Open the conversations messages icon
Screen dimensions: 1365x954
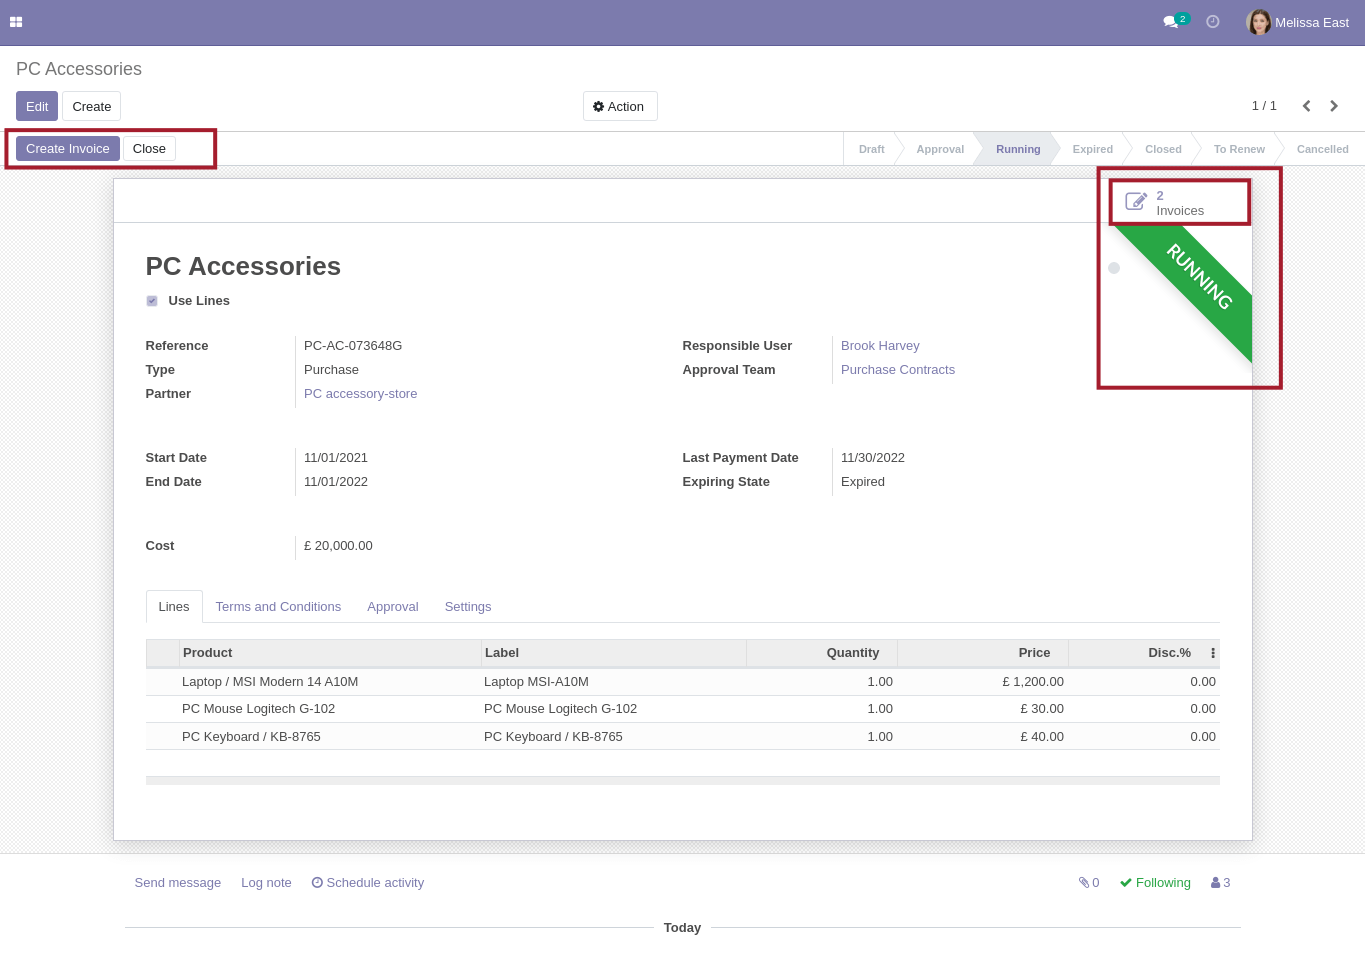1171,22
